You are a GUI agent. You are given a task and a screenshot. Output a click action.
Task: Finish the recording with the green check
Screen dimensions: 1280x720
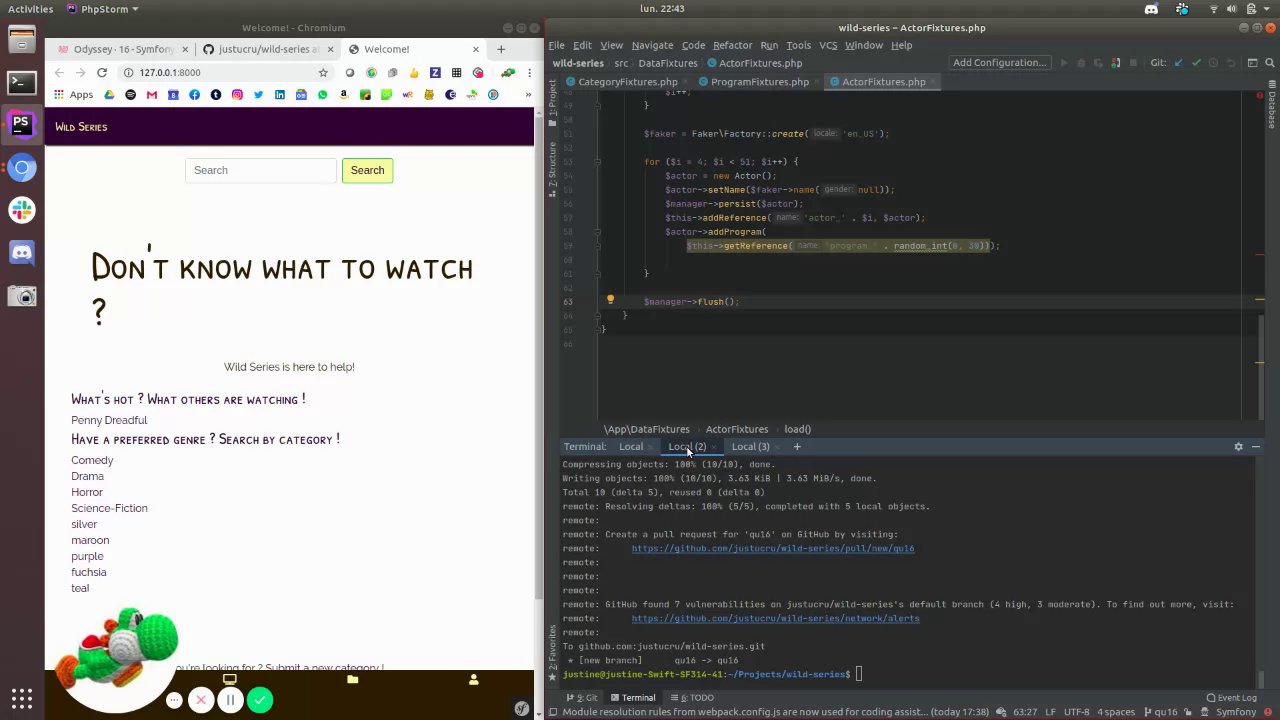coord(260,700)
